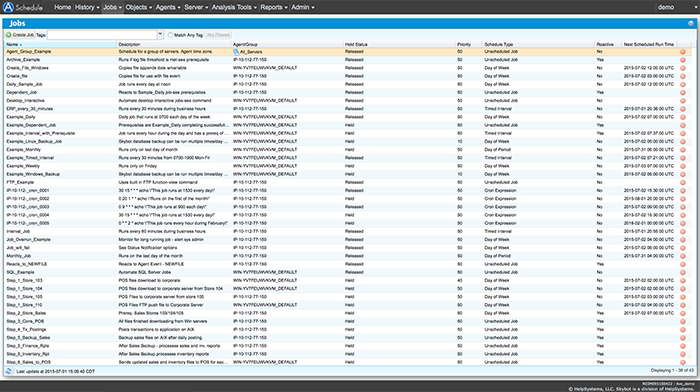The image size is (700, 392).
Task: Click red action icon for SQL_Example row
Action: click(683, 272)
